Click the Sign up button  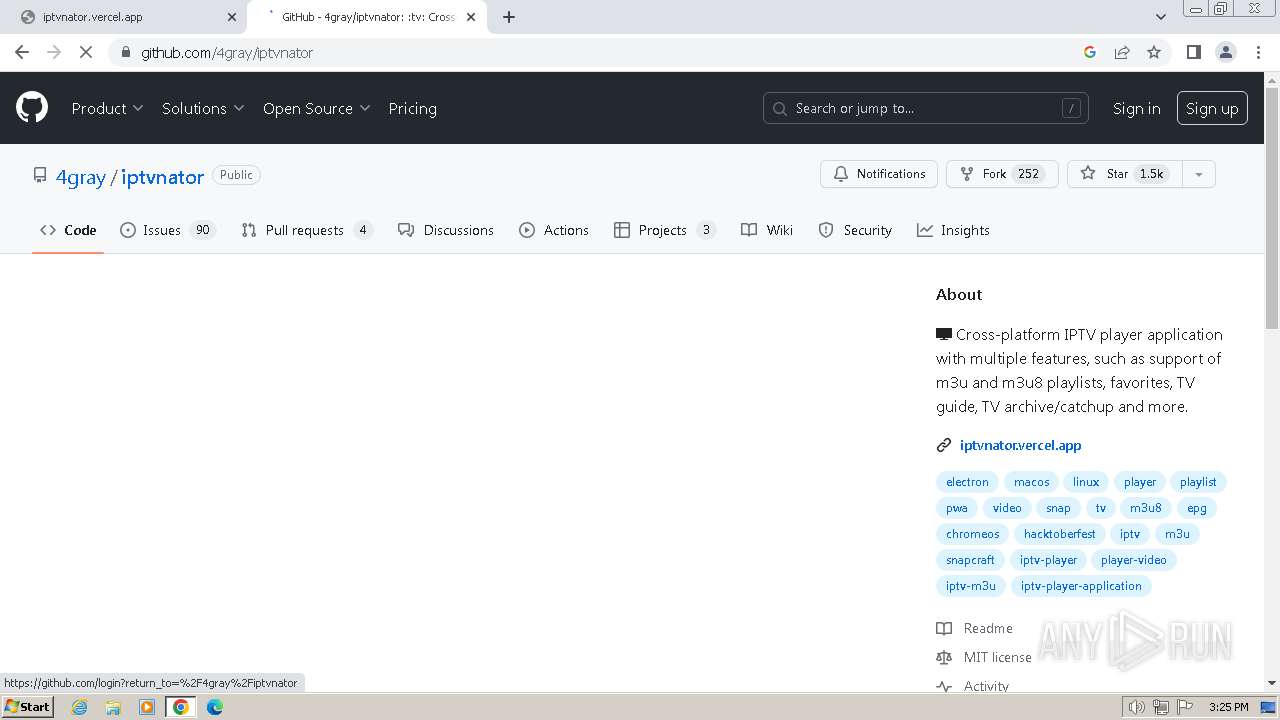pyautogui.click(x=1212, y=108)
